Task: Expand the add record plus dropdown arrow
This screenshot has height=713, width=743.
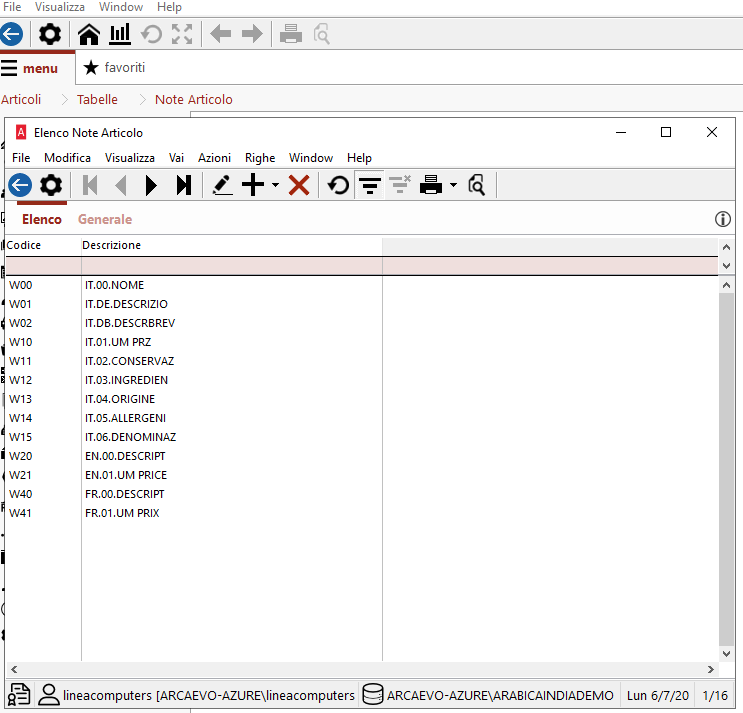Action: tap(275, 185)
